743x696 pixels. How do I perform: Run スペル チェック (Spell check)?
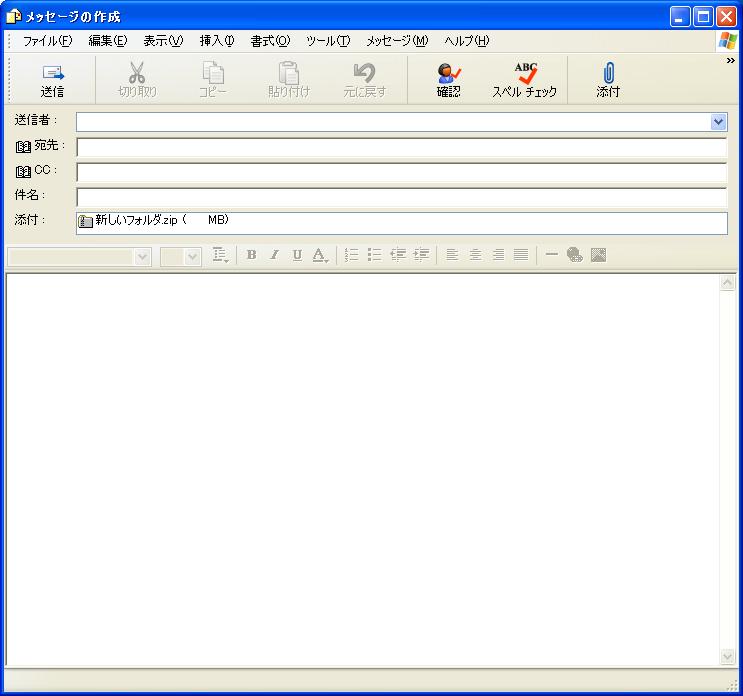pos(525,80)
